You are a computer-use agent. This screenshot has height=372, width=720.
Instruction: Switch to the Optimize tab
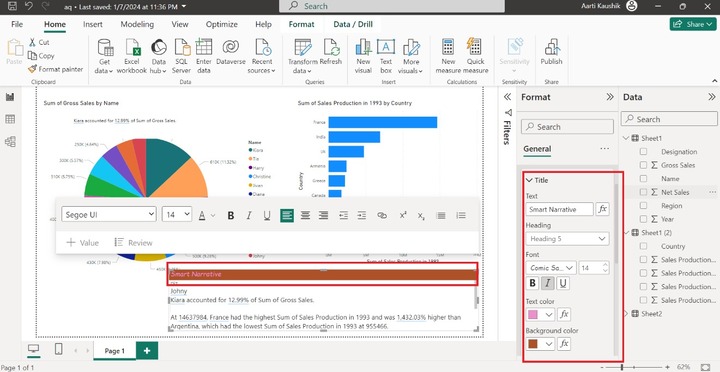point(222,24)
